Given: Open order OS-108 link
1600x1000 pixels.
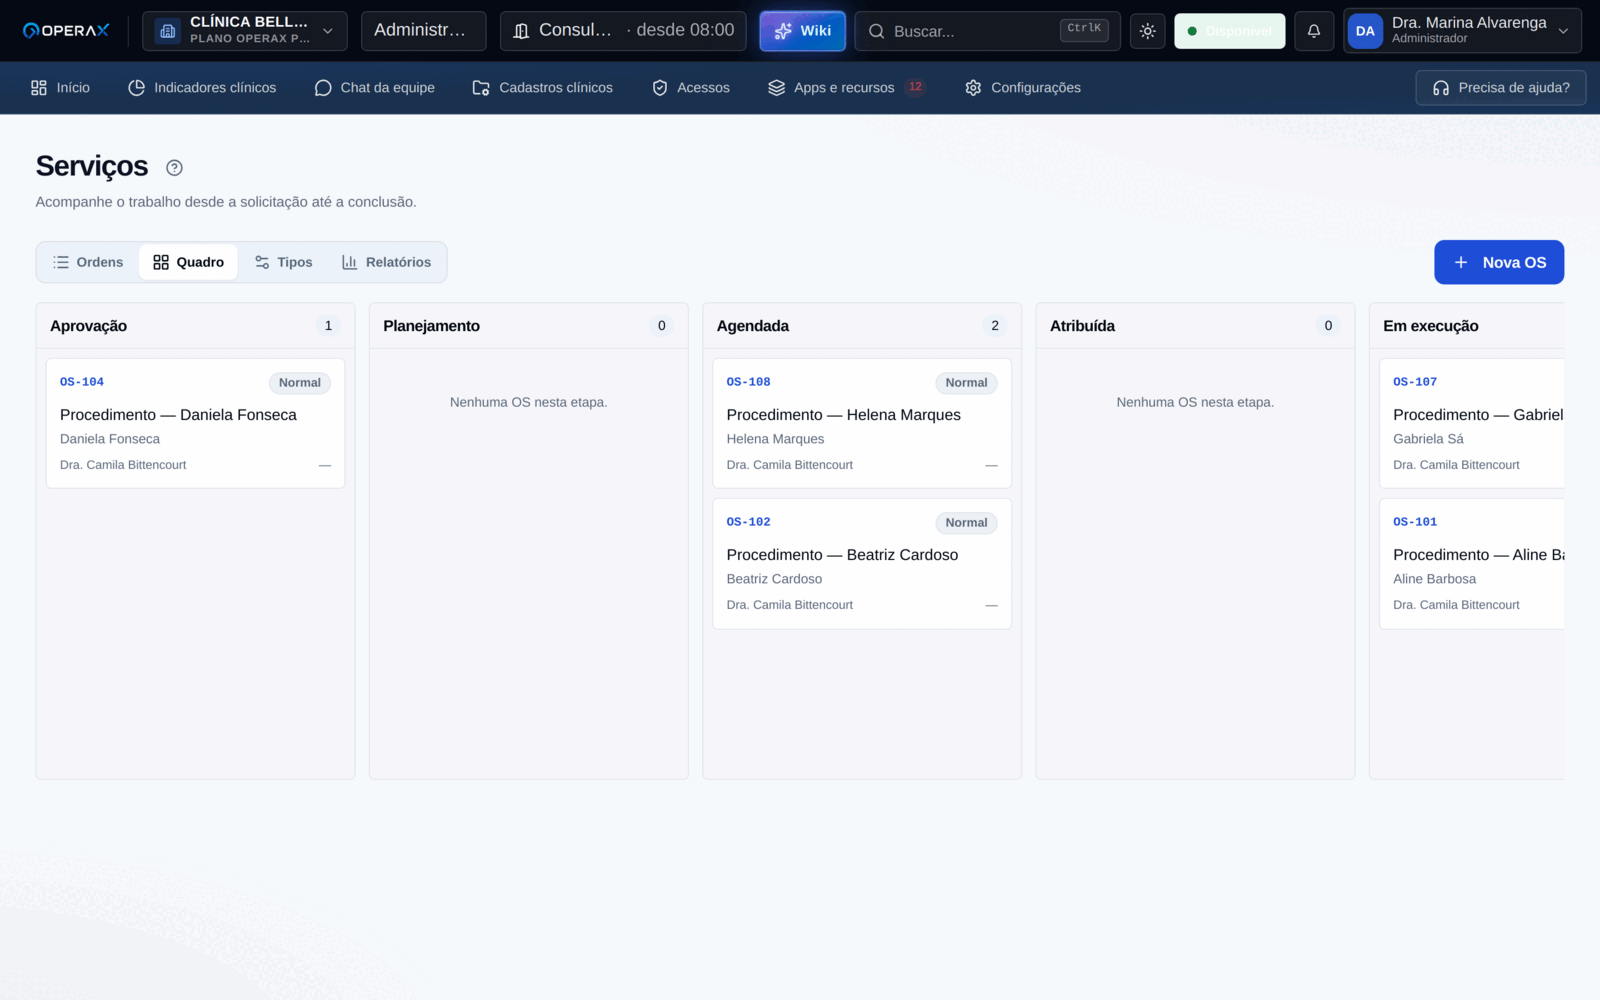Looking at the screenshot, I should coord(748,382).
